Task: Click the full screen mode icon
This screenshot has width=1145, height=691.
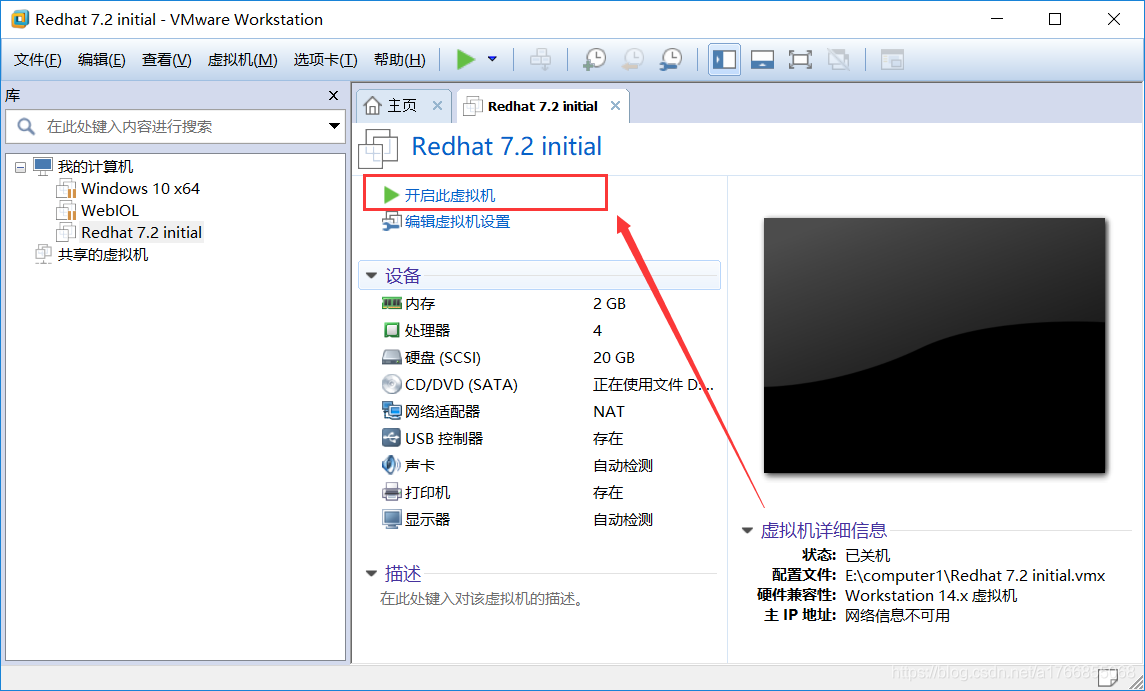Action: 800,59
